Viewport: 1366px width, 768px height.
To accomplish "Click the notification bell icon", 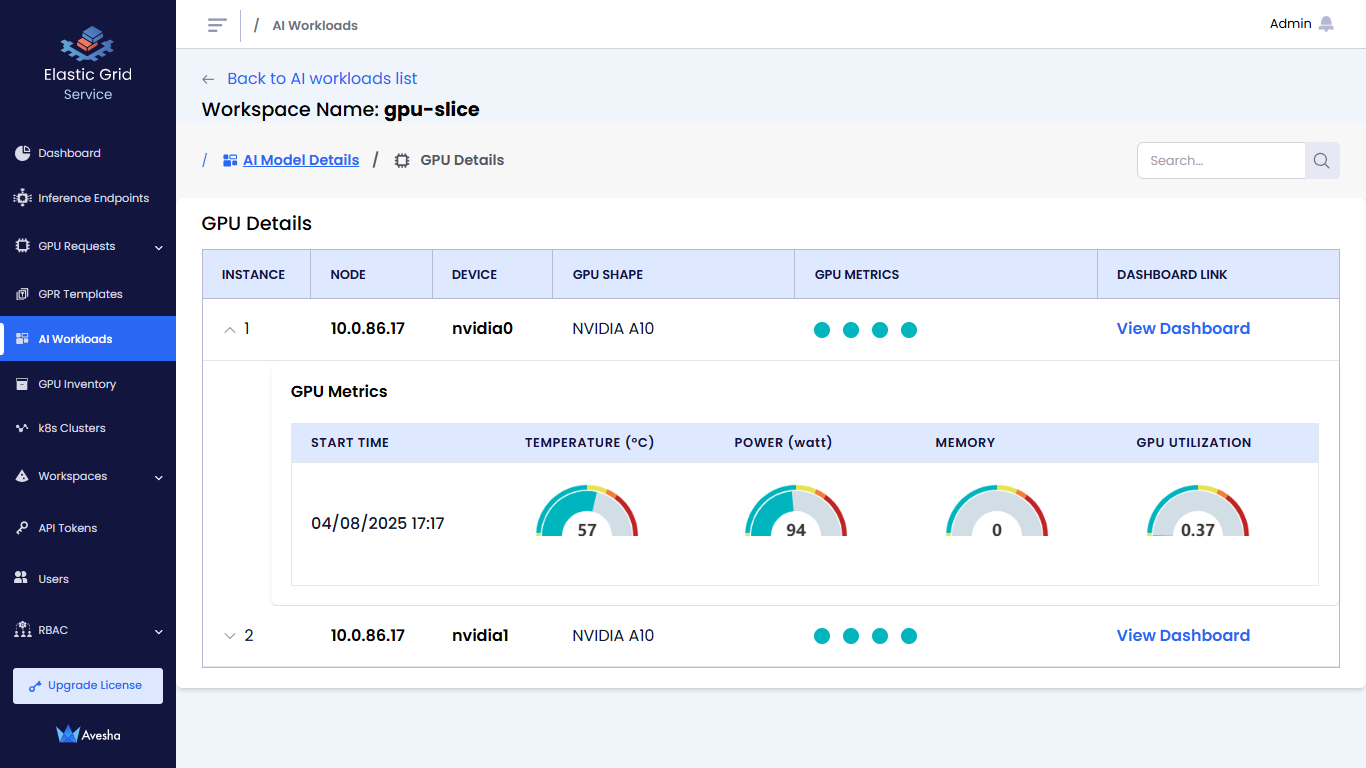I will [1326, 24].
